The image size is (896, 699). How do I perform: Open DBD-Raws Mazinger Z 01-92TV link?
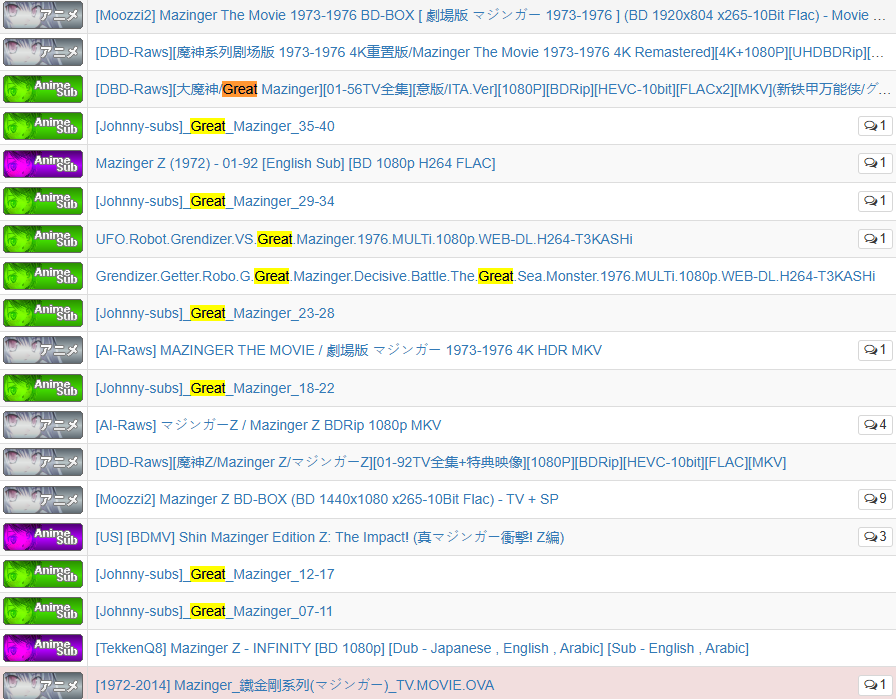click(x=441, y=462)
